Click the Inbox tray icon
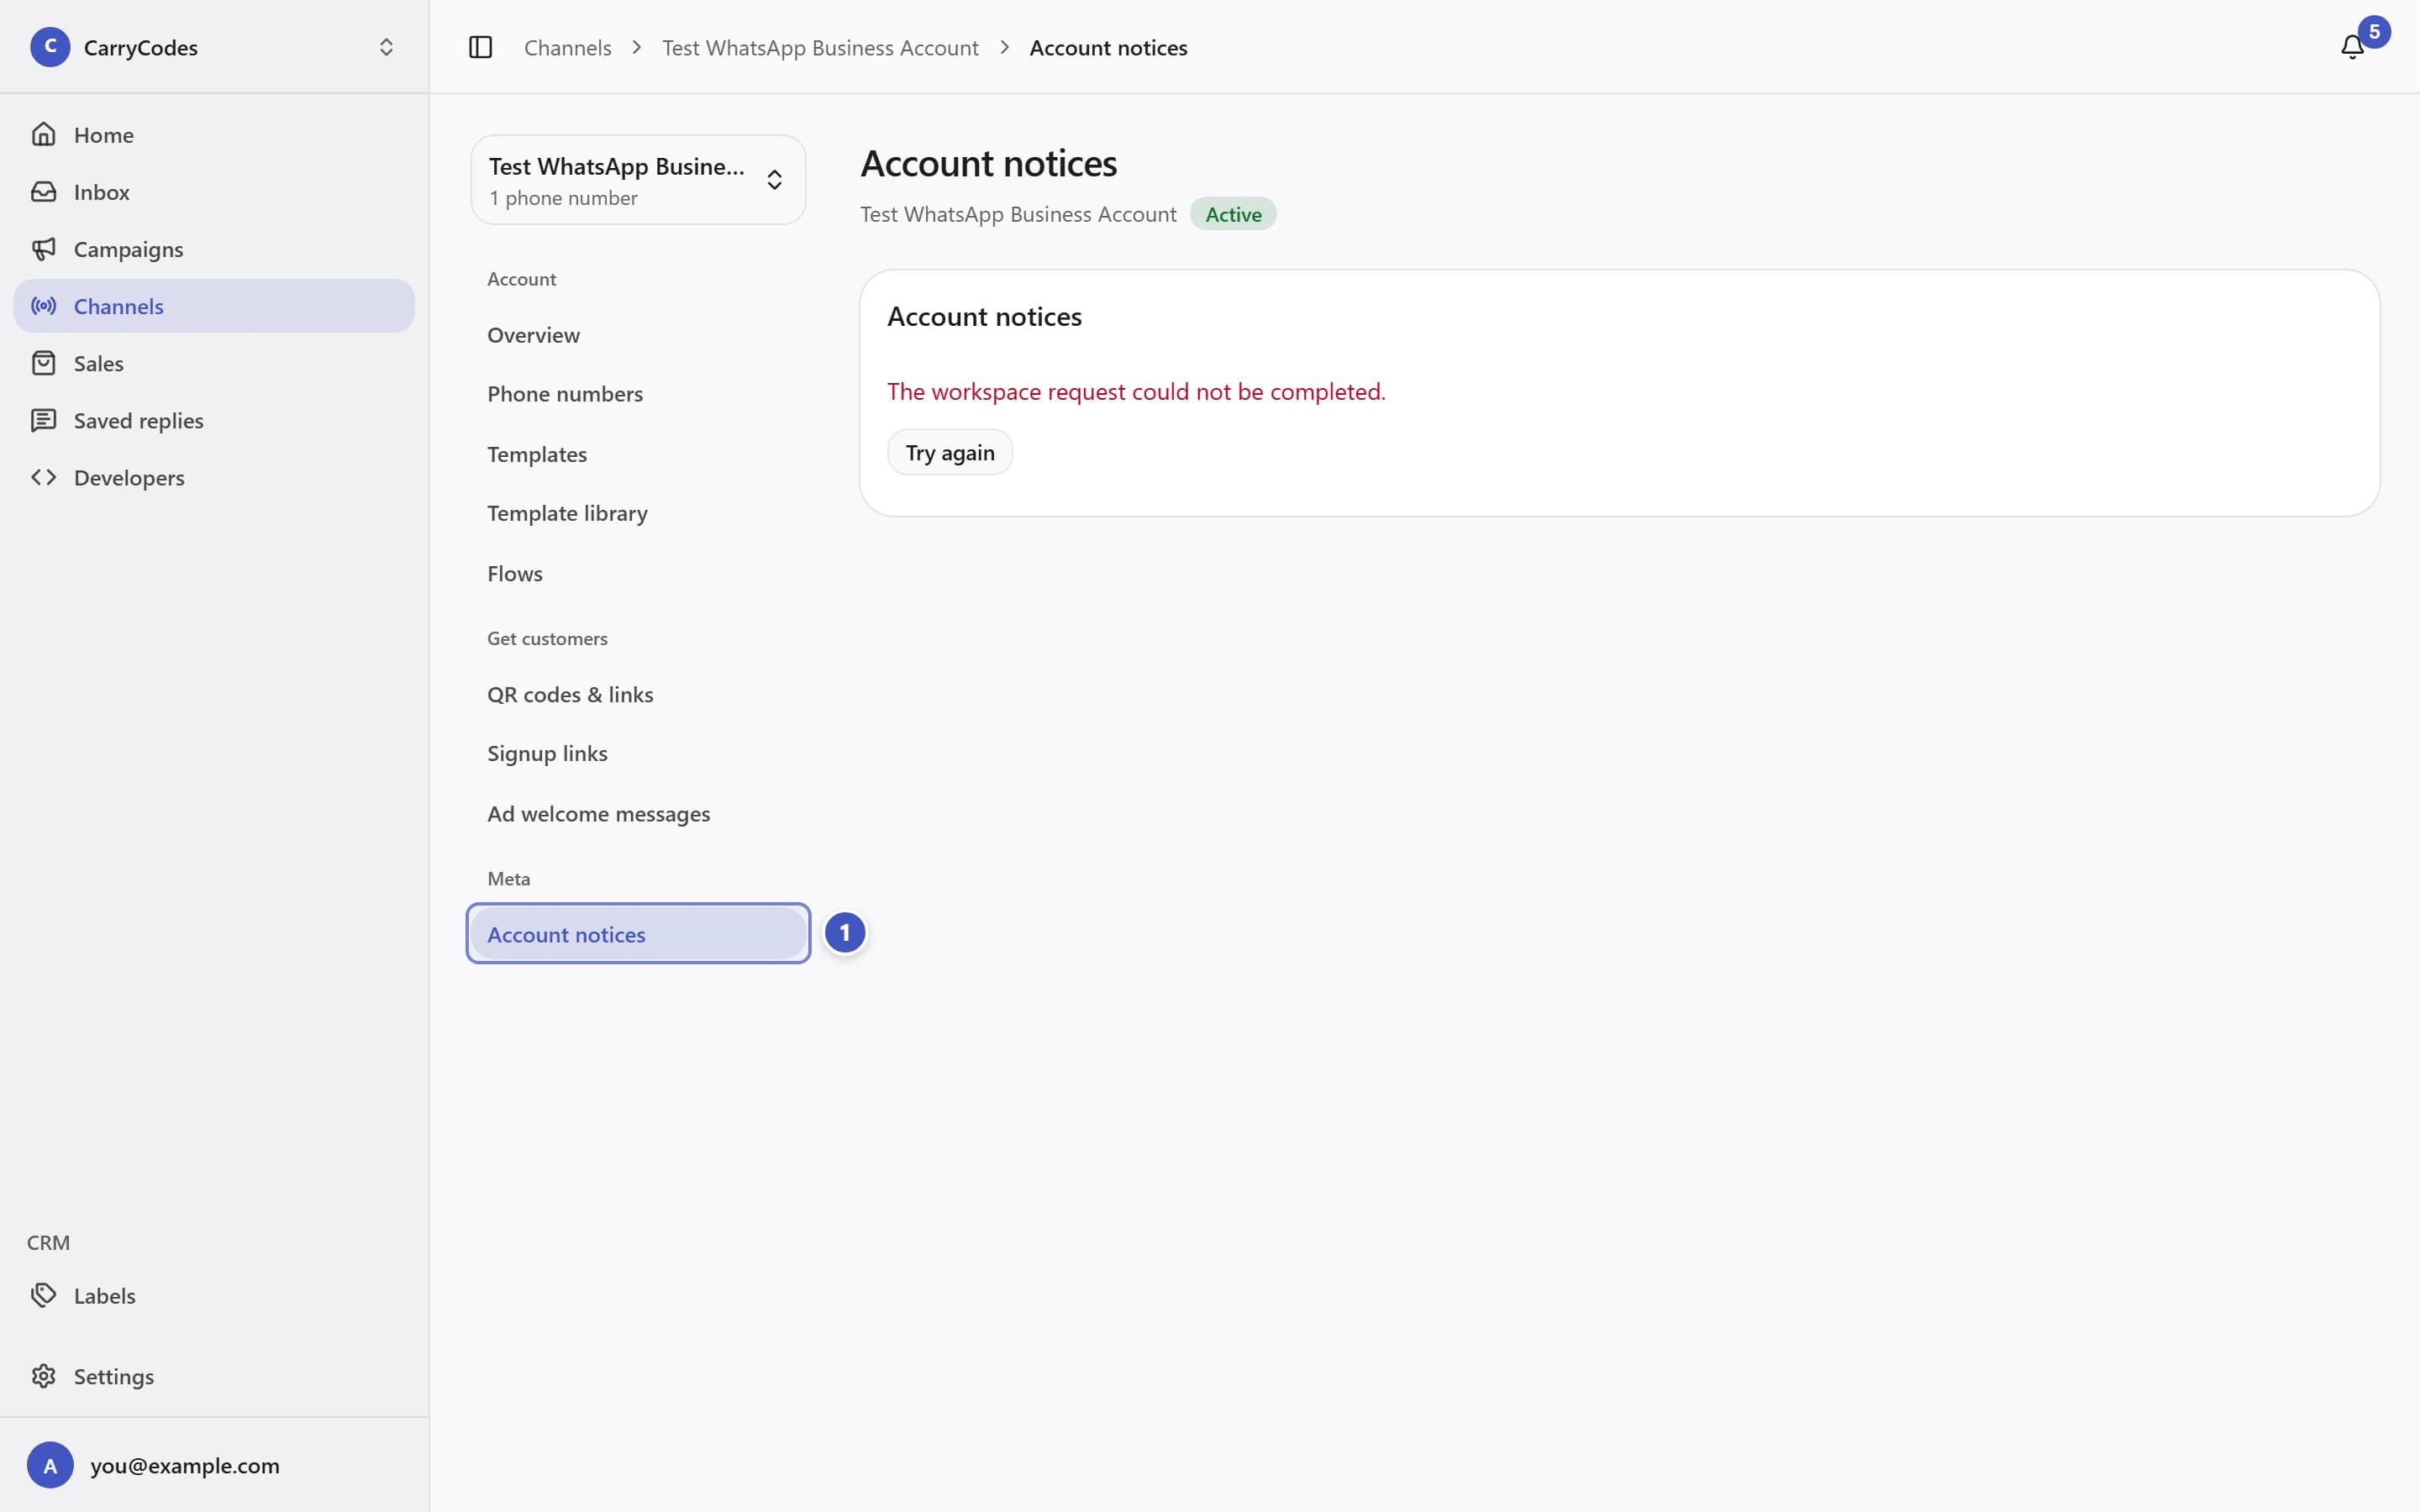 pyautogui.click(x=43, y=191)
